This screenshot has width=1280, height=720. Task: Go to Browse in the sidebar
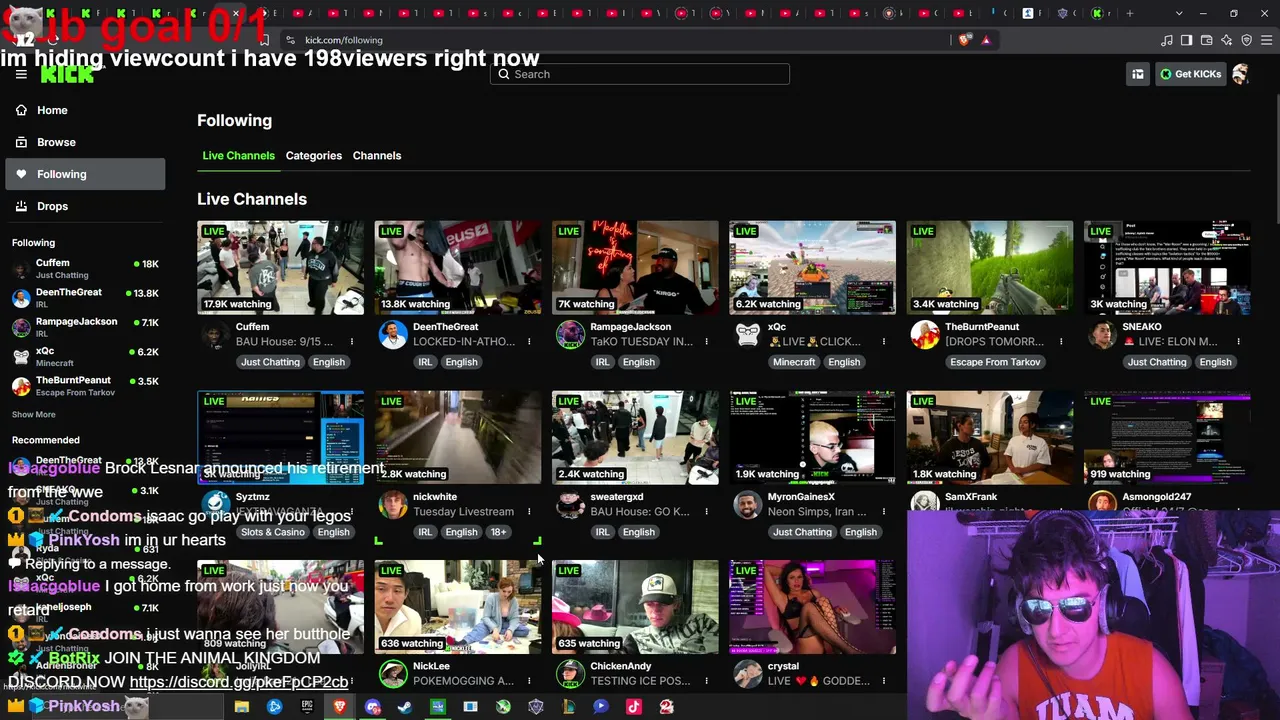click(x=85, y=142)
